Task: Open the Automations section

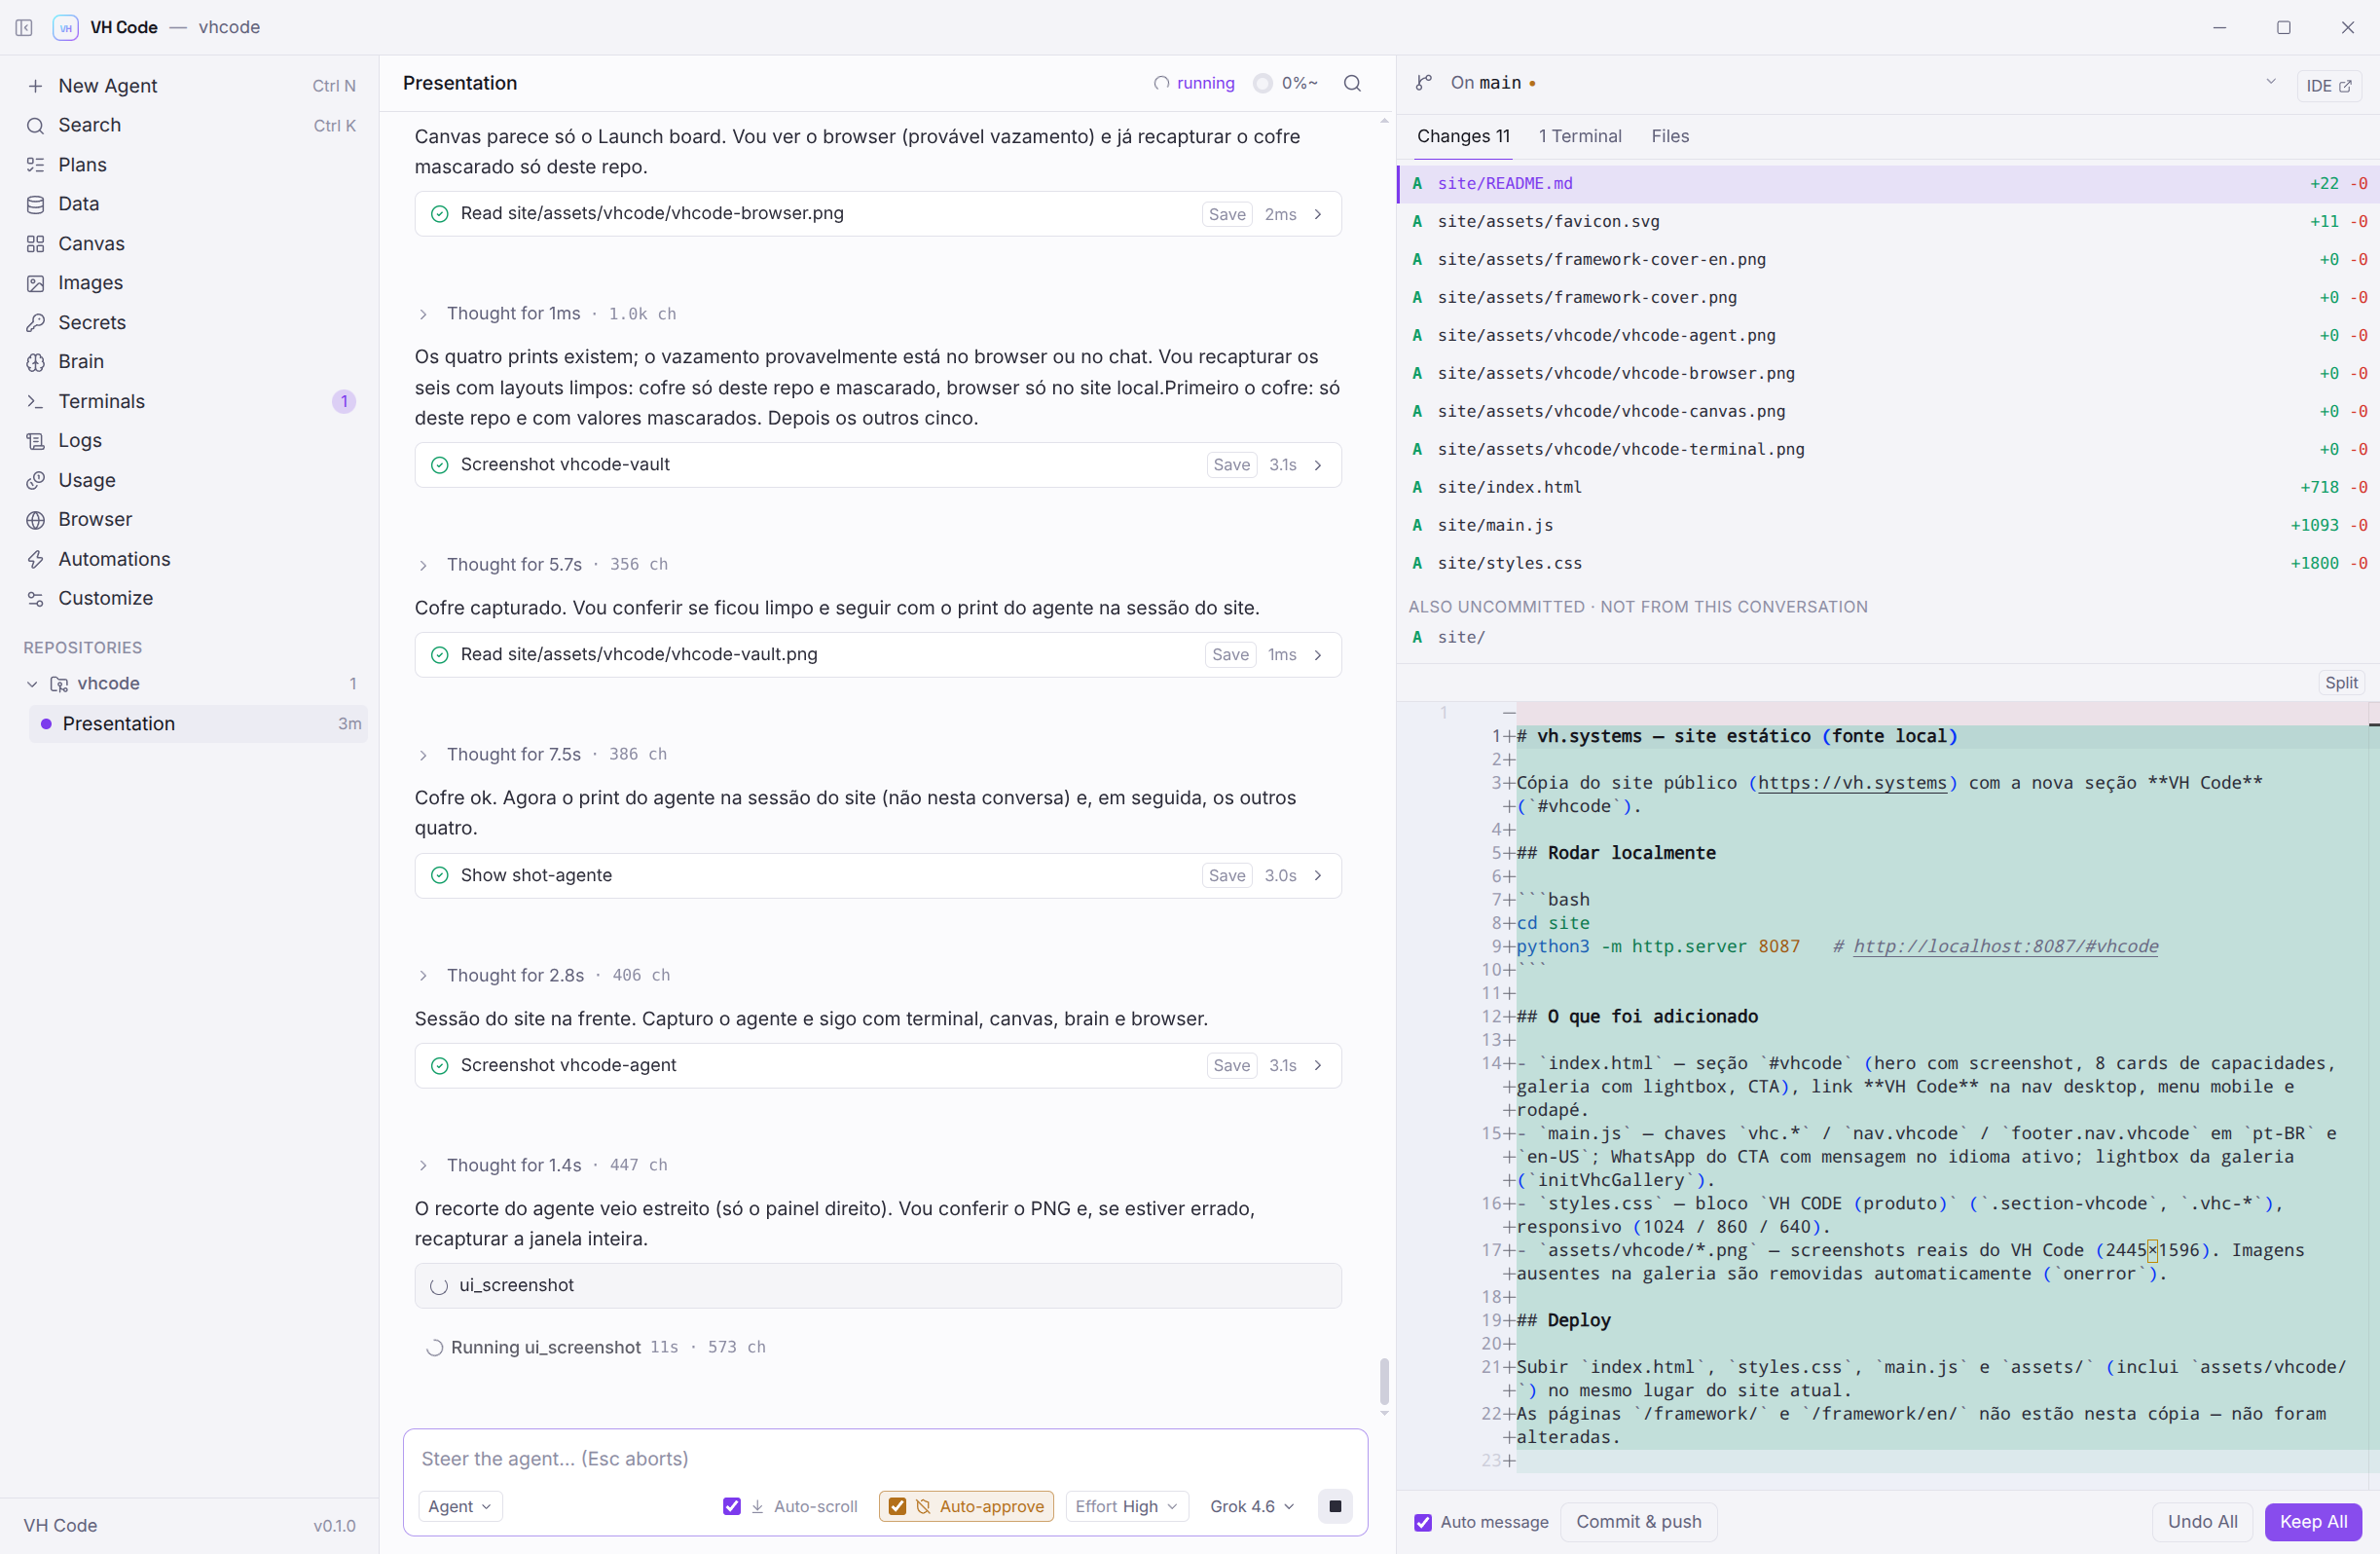Action: 190,559
